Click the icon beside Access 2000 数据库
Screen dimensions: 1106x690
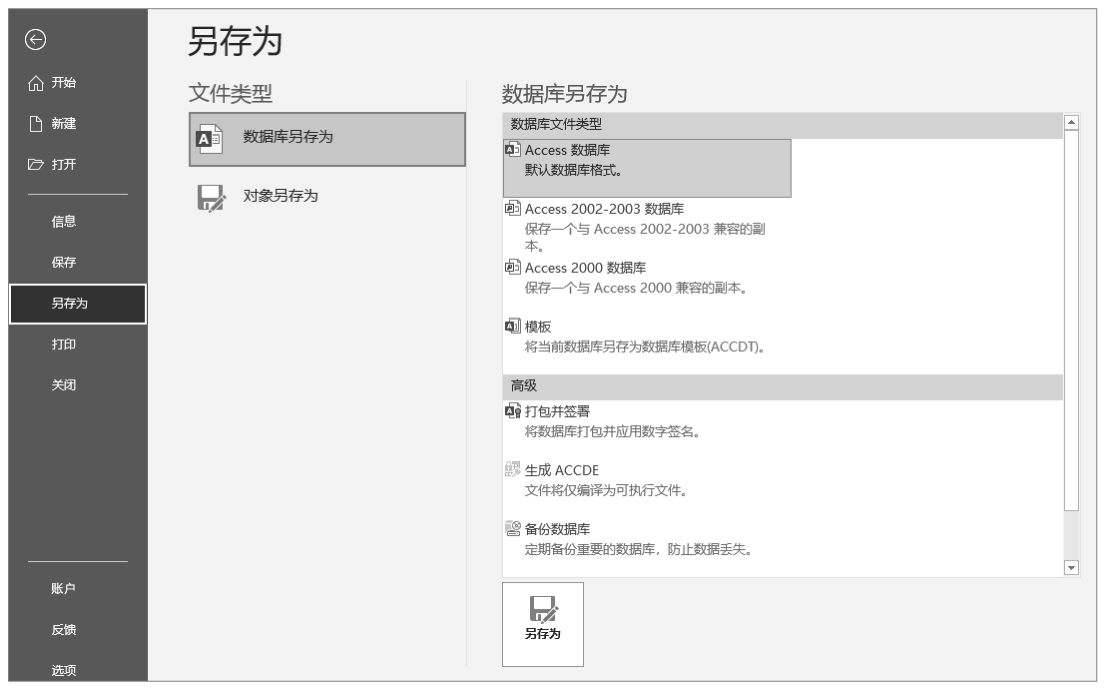[513, 267]
